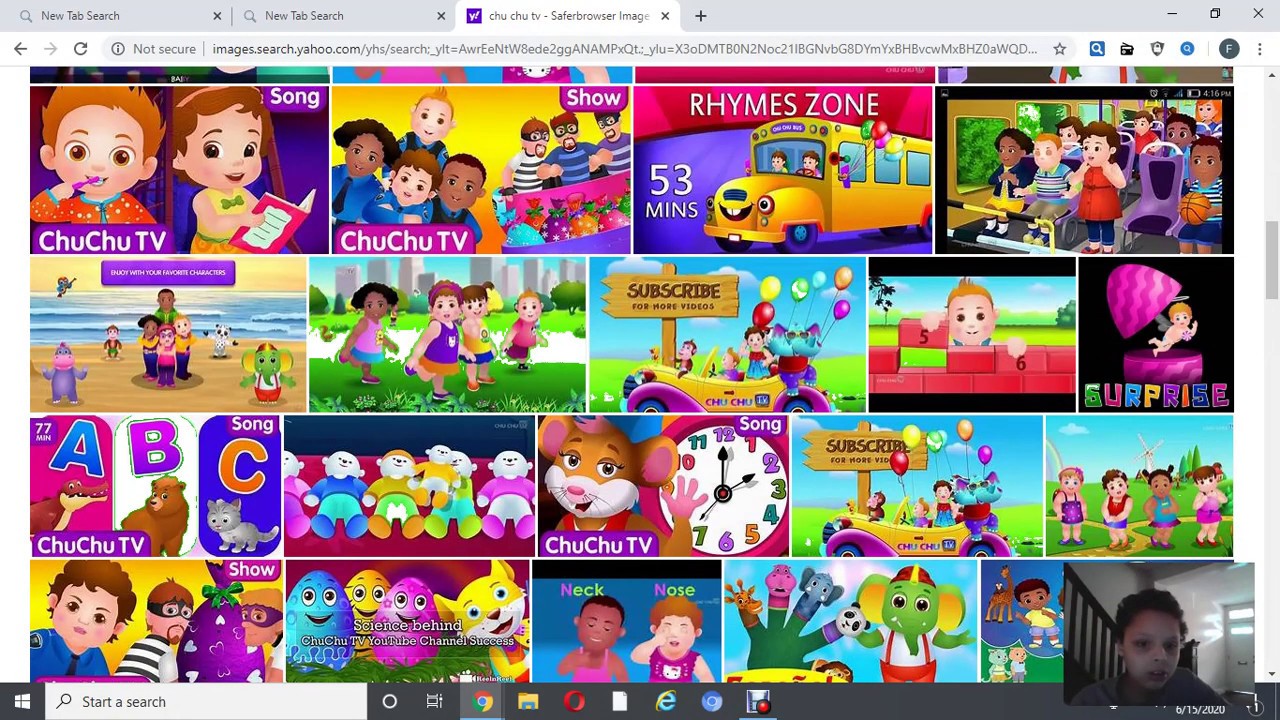Open the four girls with windmill image
The height and width of the screenshot is (720, 1280).
pyautogui.click(x=1139, y=486)
